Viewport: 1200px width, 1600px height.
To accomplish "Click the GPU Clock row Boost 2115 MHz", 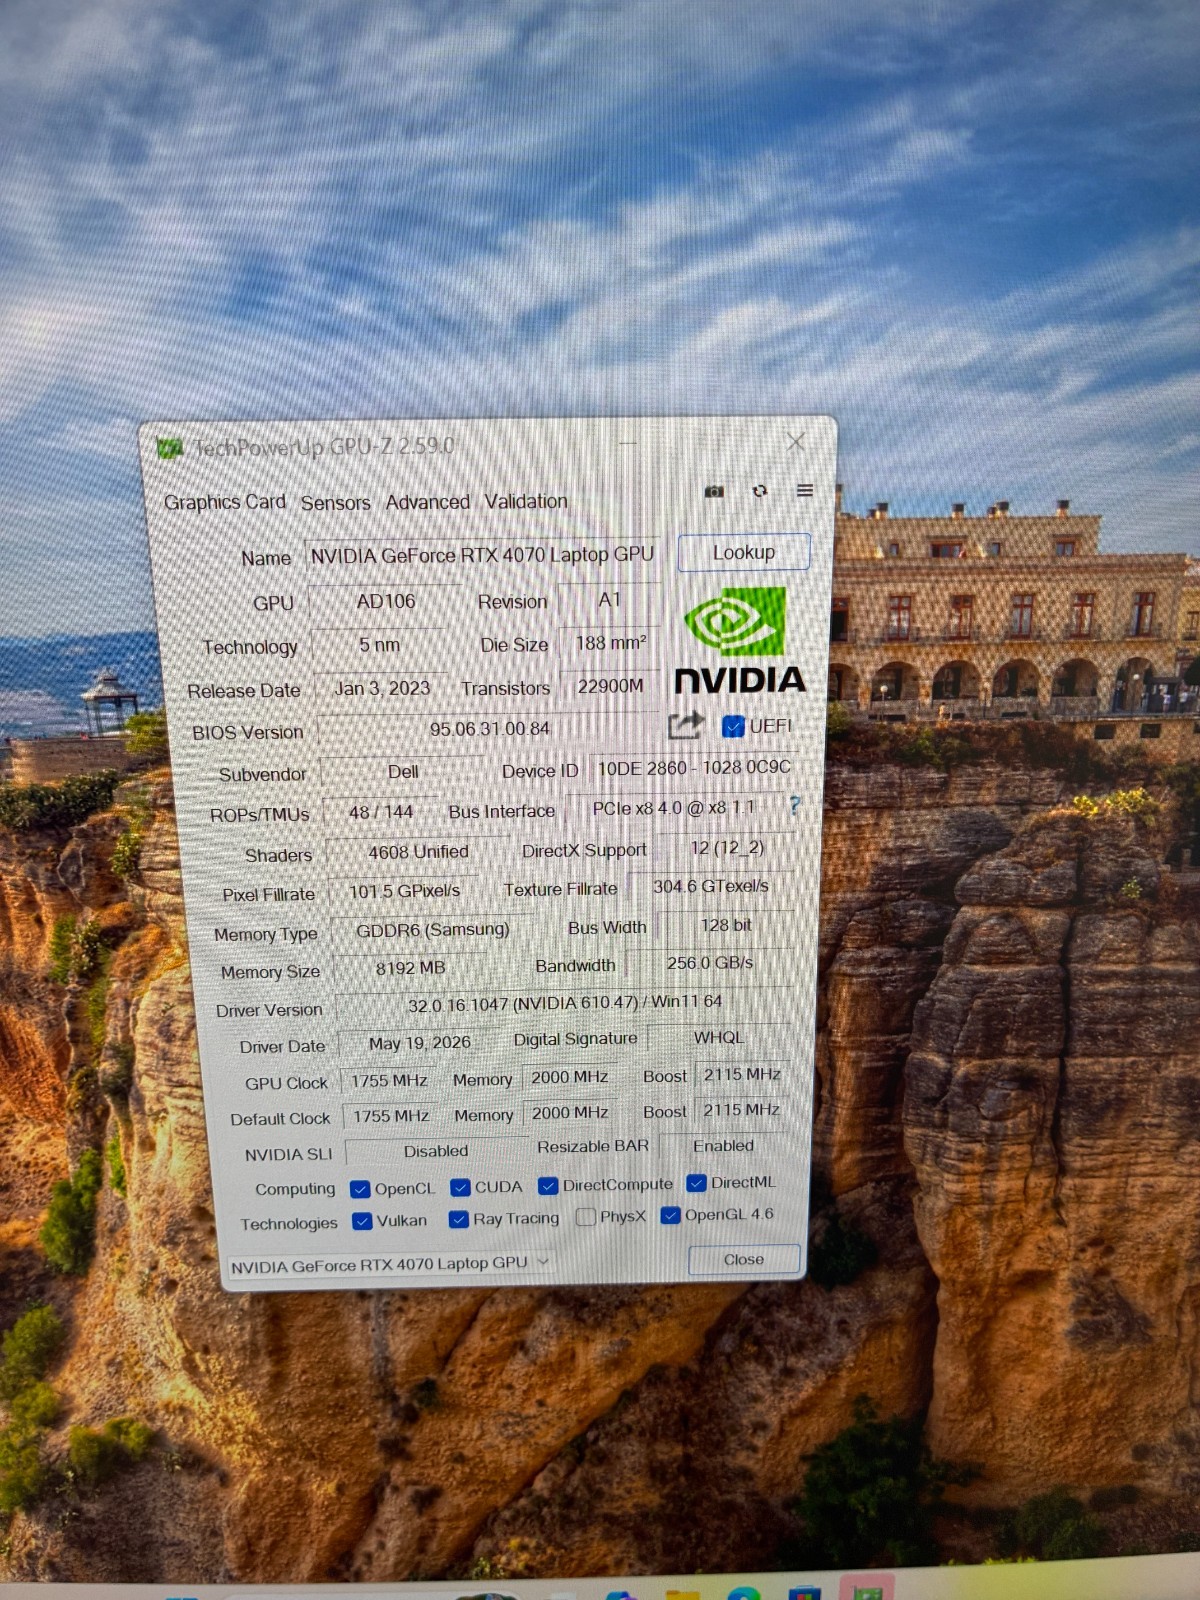I will (742, 1075).
